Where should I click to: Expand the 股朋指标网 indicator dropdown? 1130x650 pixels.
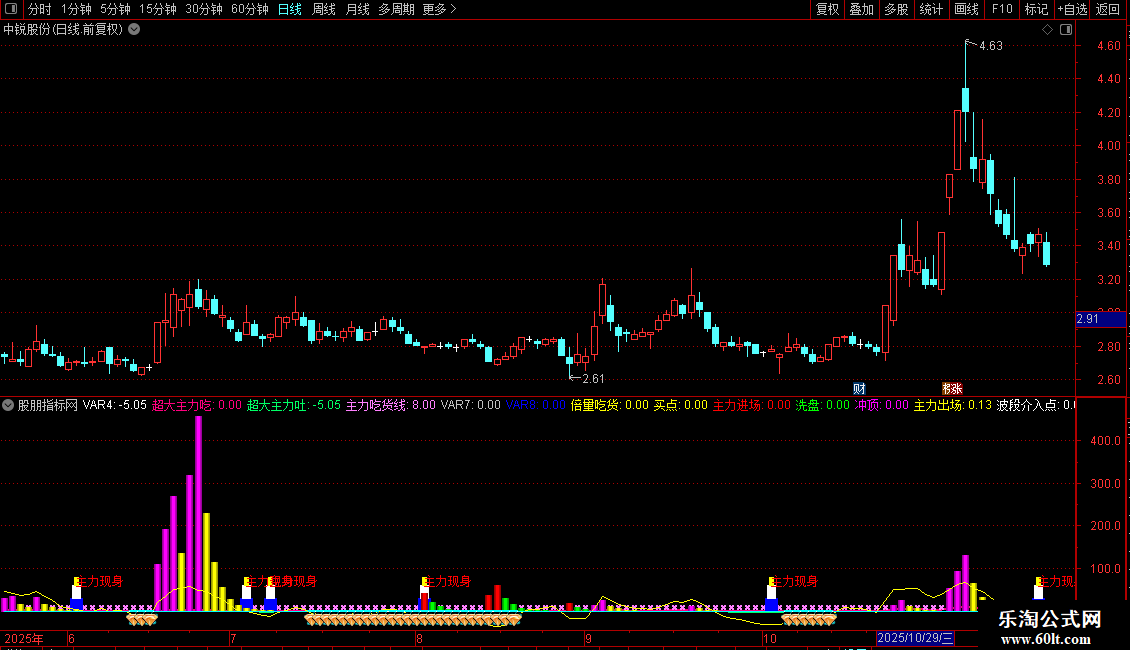8,405
